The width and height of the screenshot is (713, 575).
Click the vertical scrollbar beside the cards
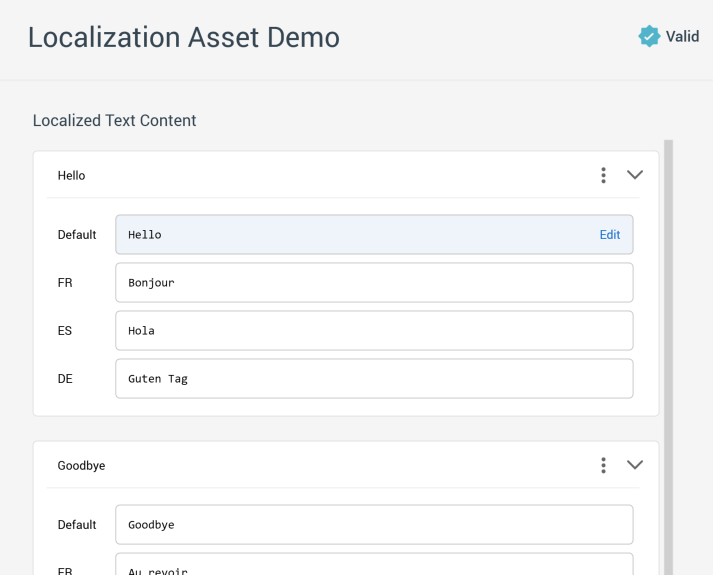668,350
